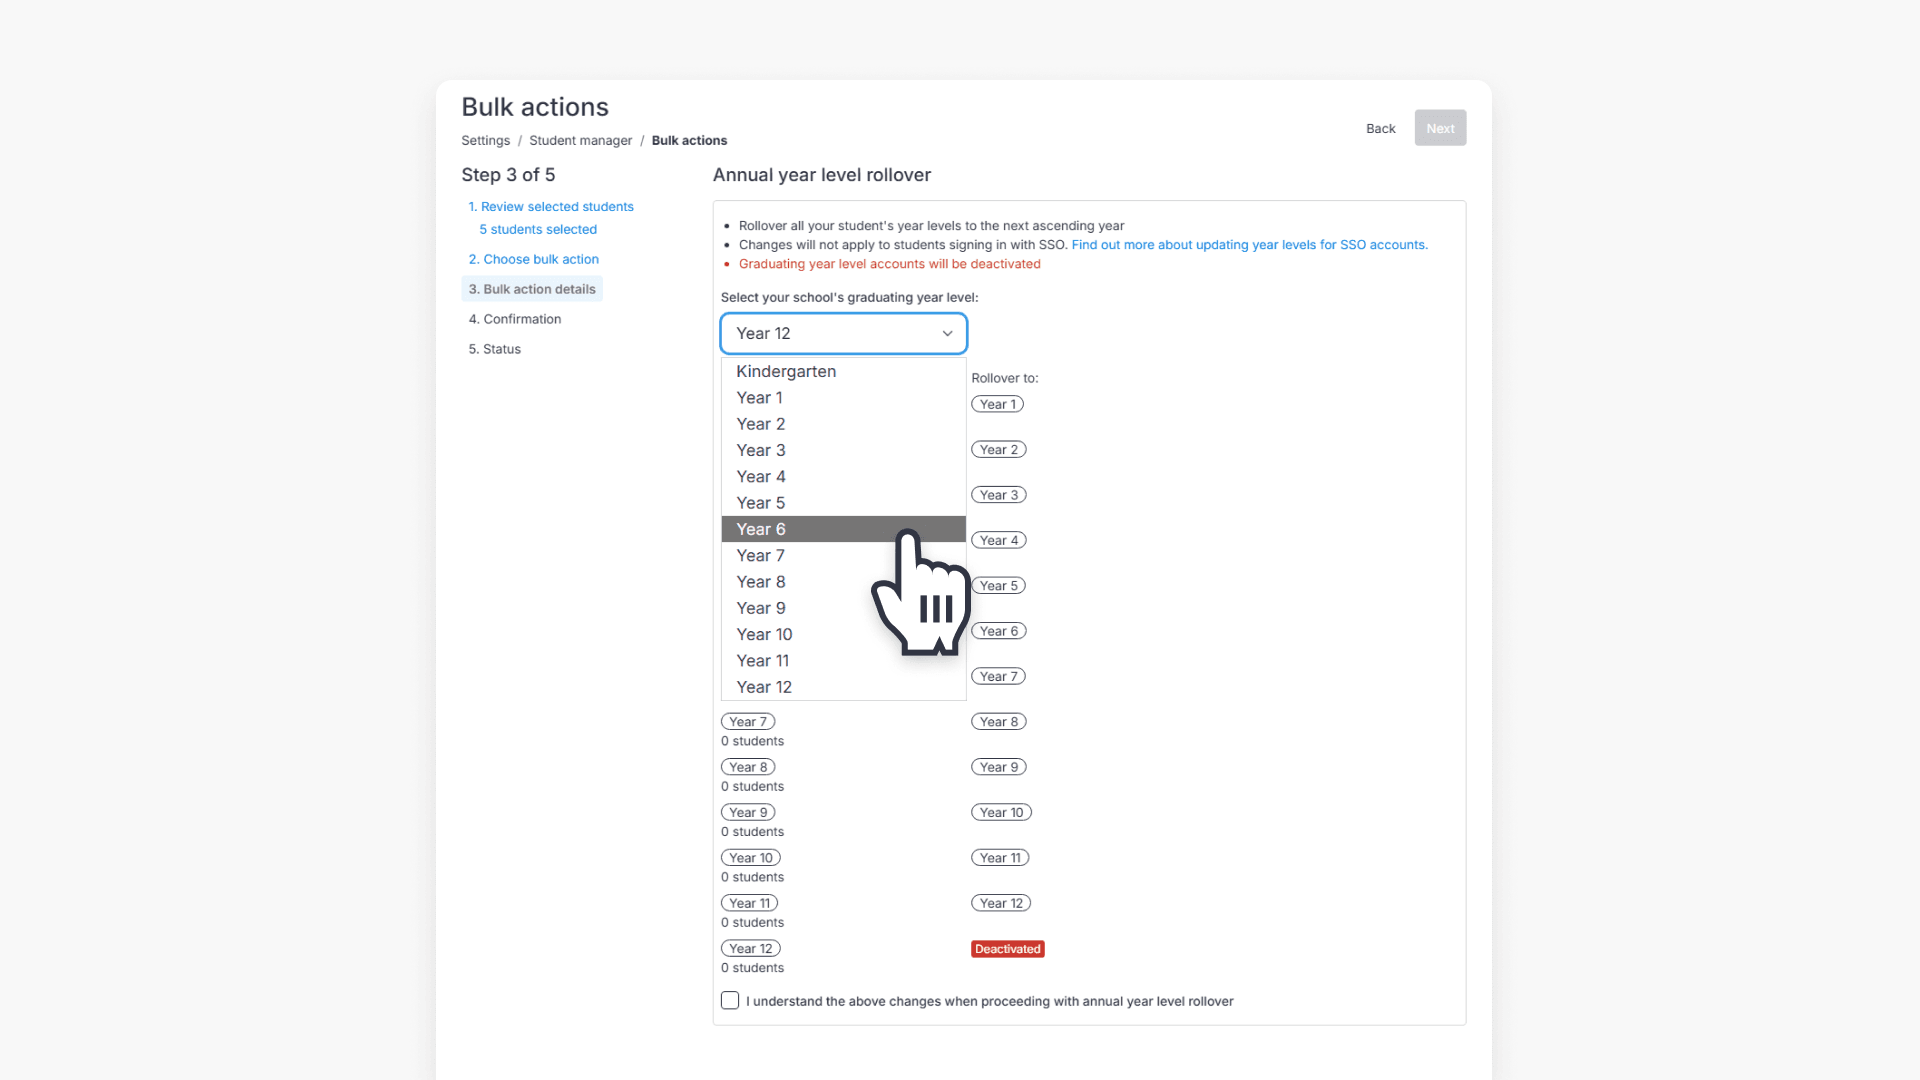Choose Year 6 in the dropdown list

(761, 529)
